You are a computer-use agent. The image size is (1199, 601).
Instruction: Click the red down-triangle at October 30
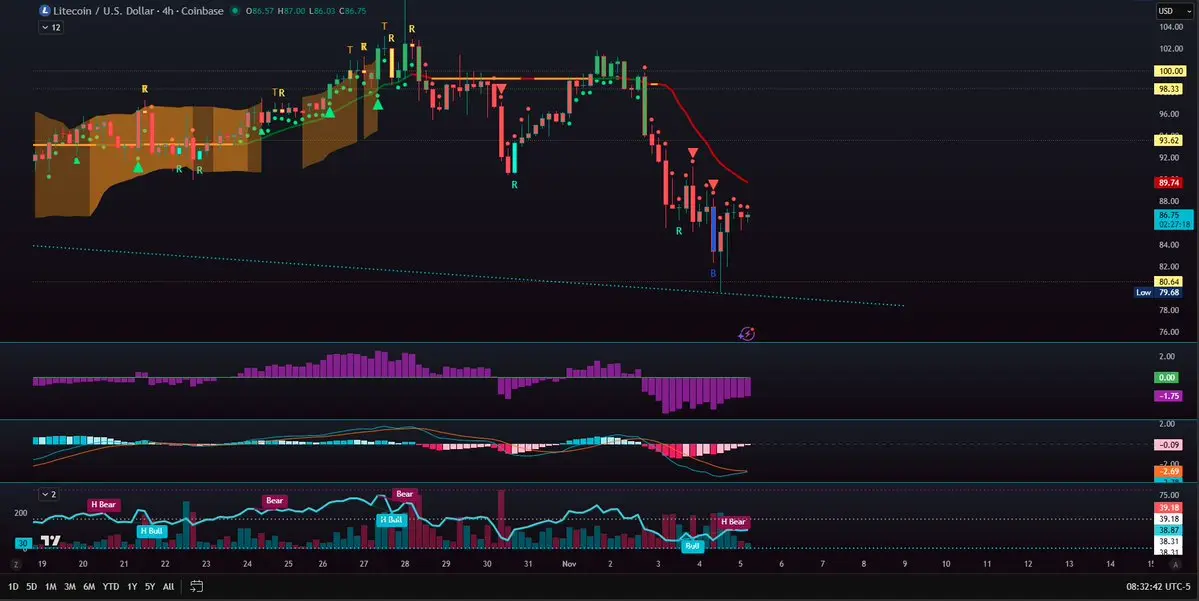pos(500,90)
